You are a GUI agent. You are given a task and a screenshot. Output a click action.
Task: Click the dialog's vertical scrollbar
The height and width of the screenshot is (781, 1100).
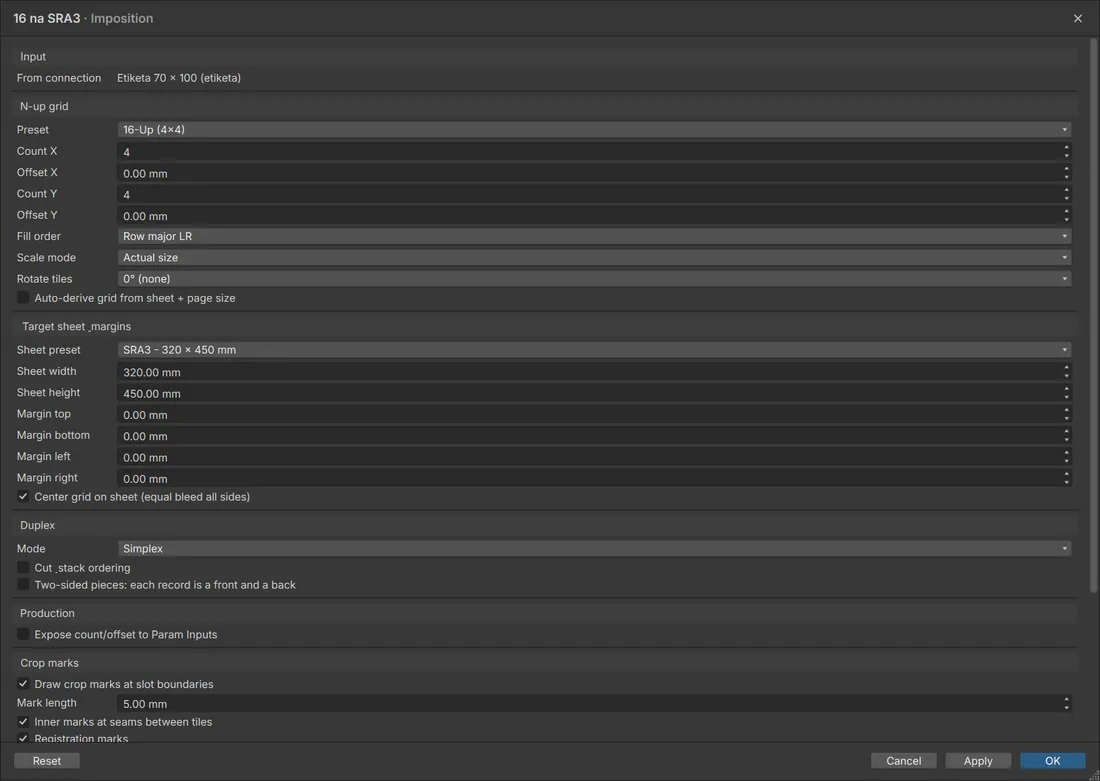click(1094, 316)
